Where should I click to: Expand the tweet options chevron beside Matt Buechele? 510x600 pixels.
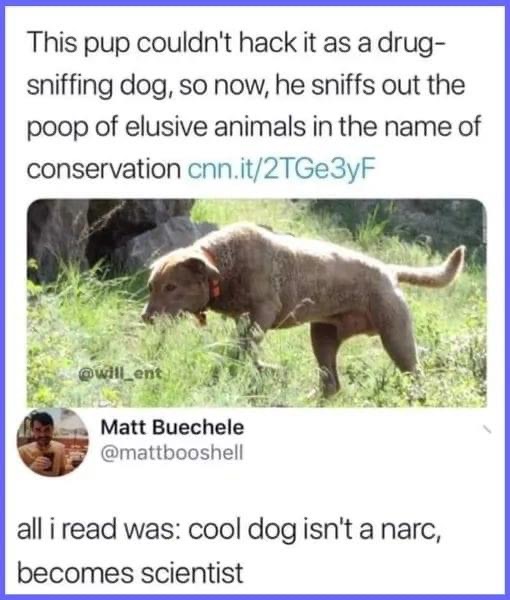pos(486,430)
